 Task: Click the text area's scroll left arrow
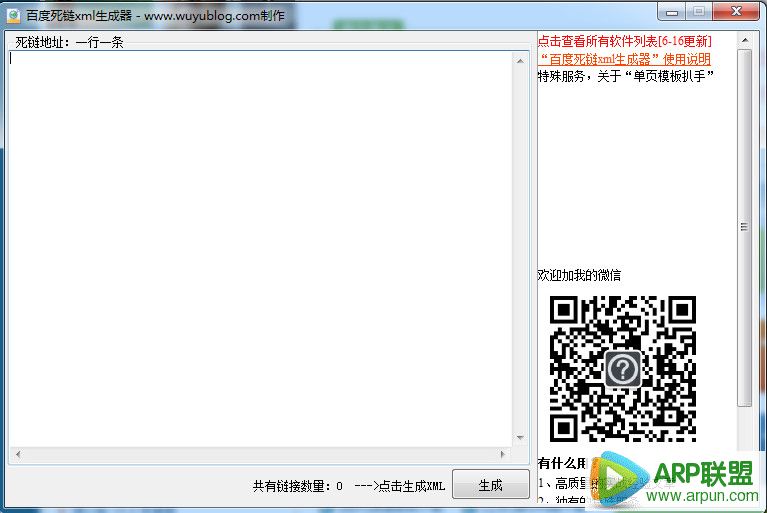pyautogui.click(x=18, y=454)
